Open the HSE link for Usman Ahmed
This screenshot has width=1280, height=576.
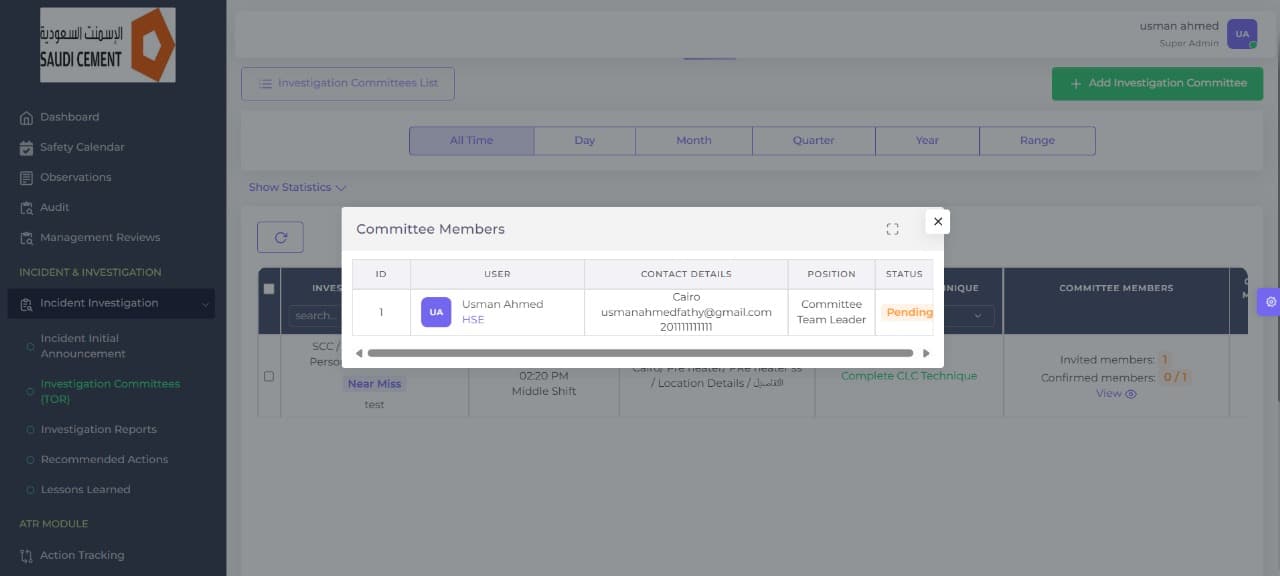point(471,319)
